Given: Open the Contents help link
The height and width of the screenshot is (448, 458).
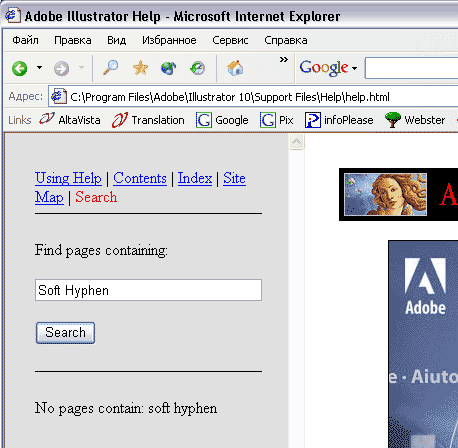Looking at the screenshot, I should [140, 178].
